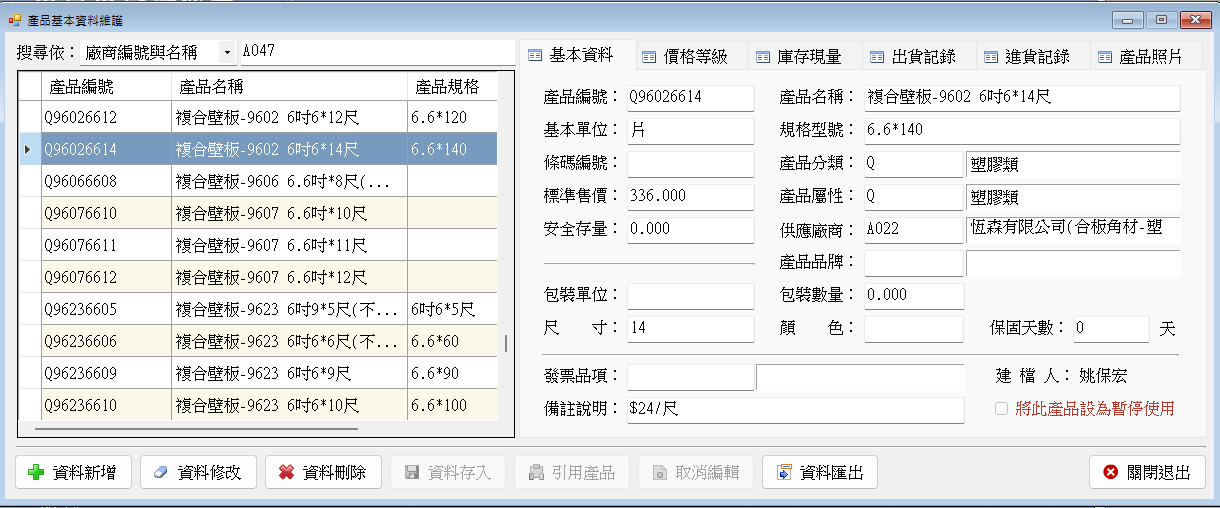Select row Q96236606

coord(258,341)
